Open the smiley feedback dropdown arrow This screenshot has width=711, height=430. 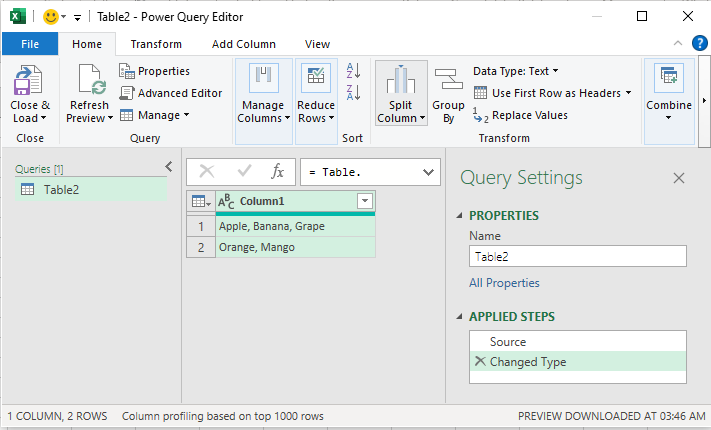coord(63,17)
